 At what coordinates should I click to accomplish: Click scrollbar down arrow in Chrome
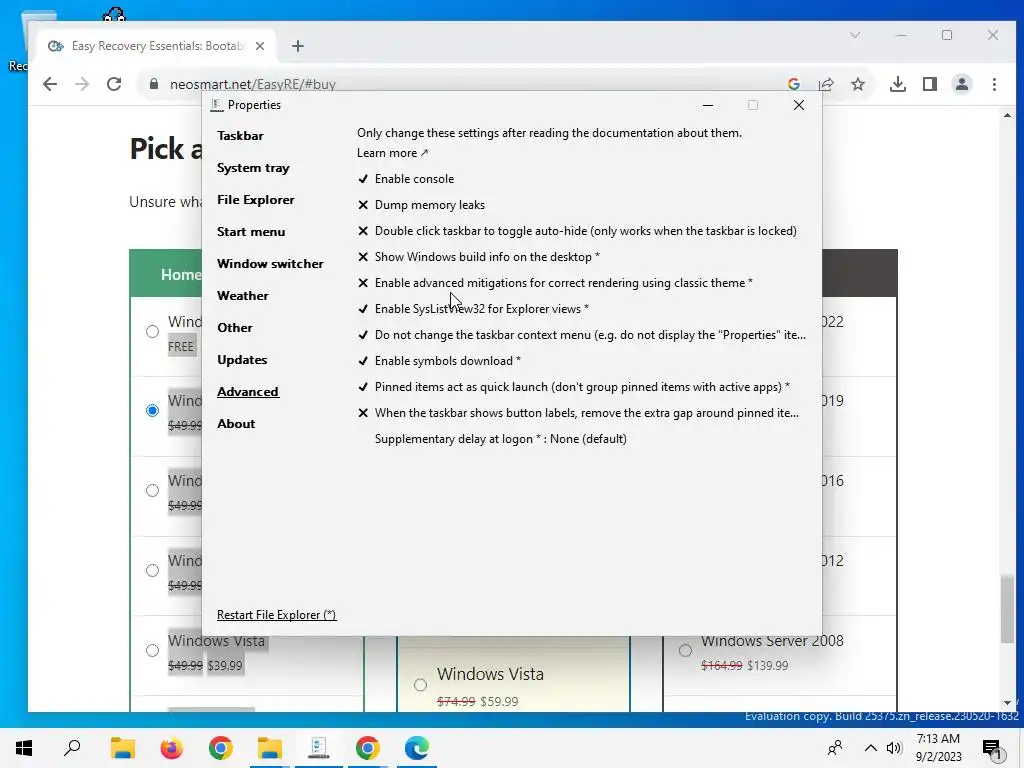point(1007,703)
